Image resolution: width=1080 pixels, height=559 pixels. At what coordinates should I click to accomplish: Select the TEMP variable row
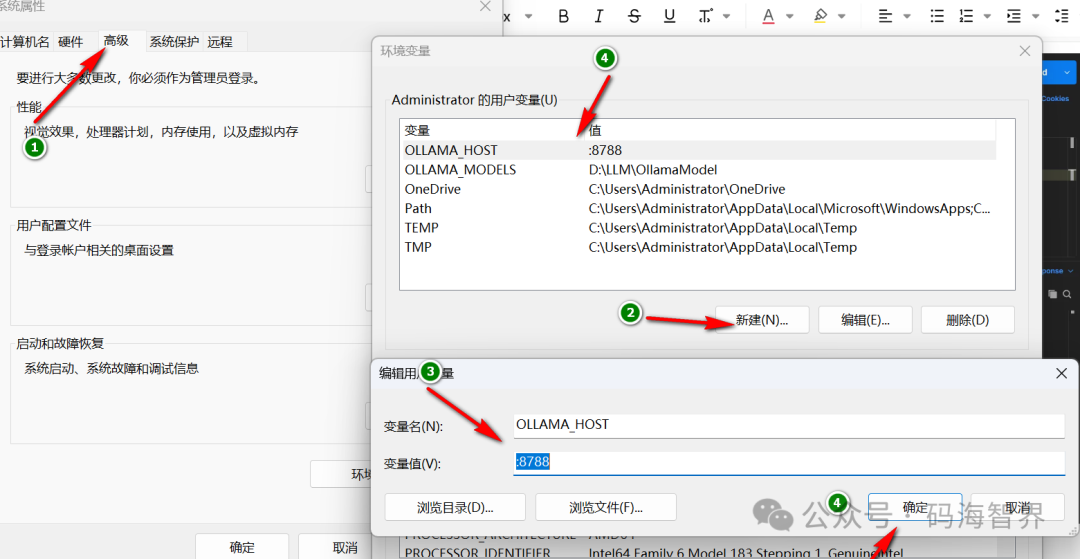(x=699, y=227)
